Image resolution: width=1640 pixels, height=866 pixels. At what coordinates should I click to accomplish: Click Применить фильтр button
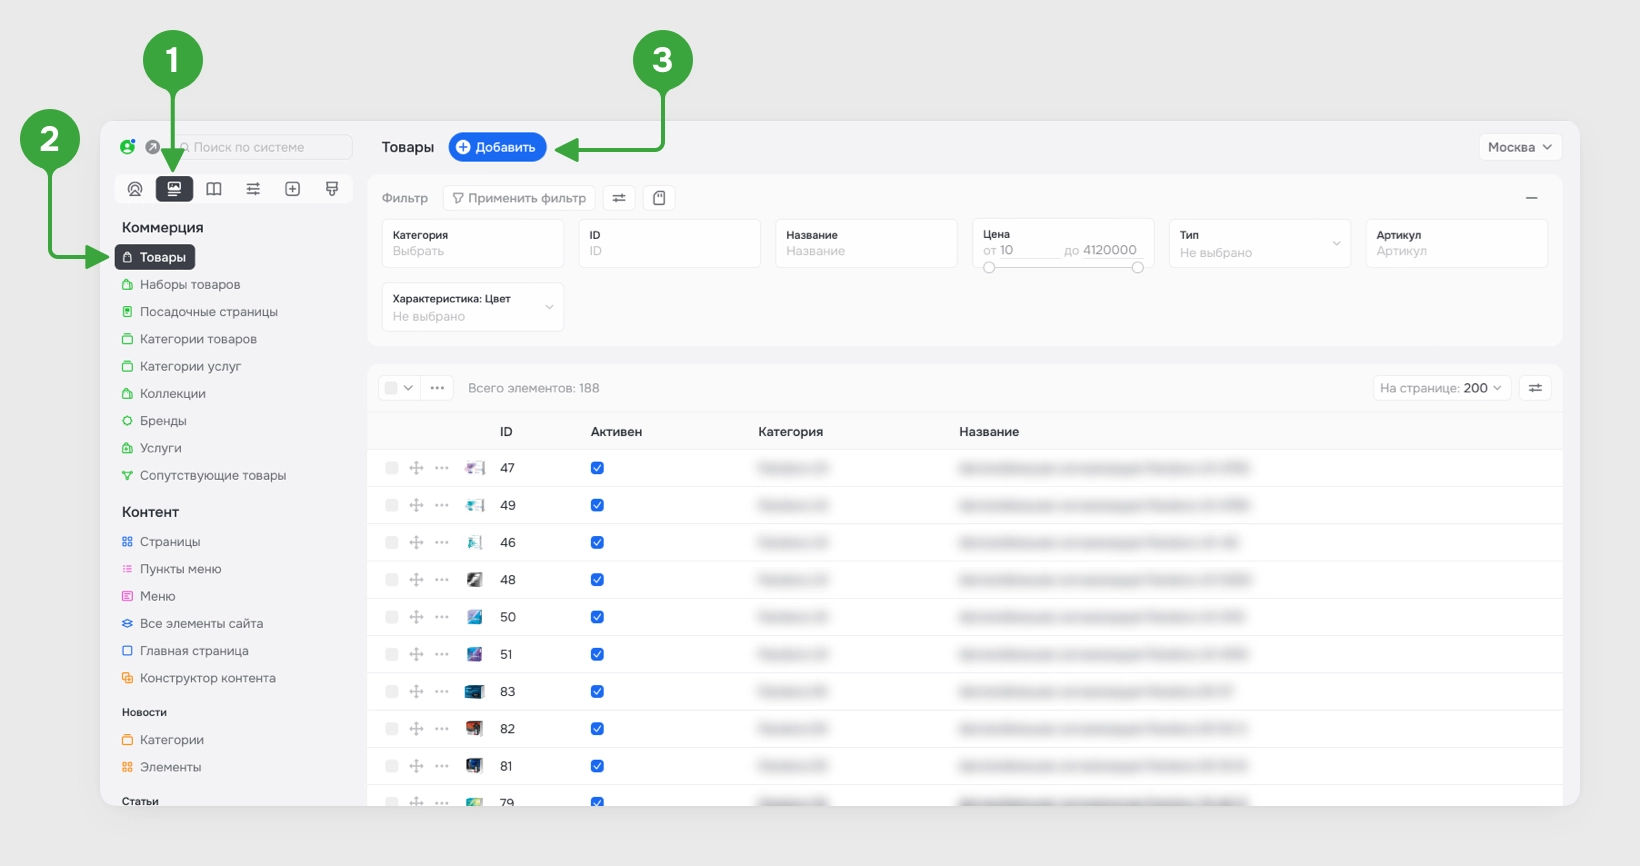tap(519, 198)
